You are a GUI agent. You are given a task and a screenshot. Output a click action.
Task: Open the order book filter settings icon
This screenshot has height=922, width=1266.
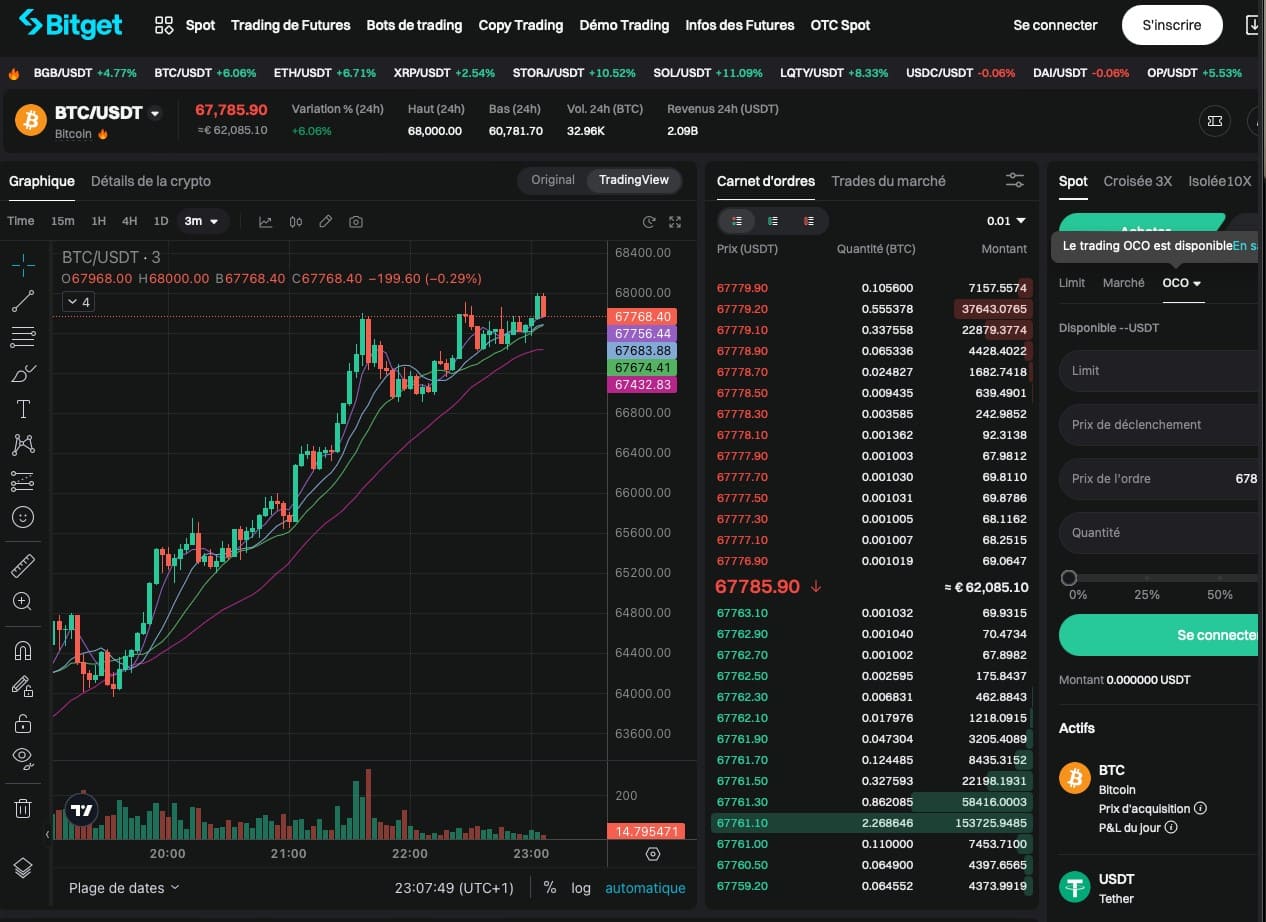[1014, 180]
